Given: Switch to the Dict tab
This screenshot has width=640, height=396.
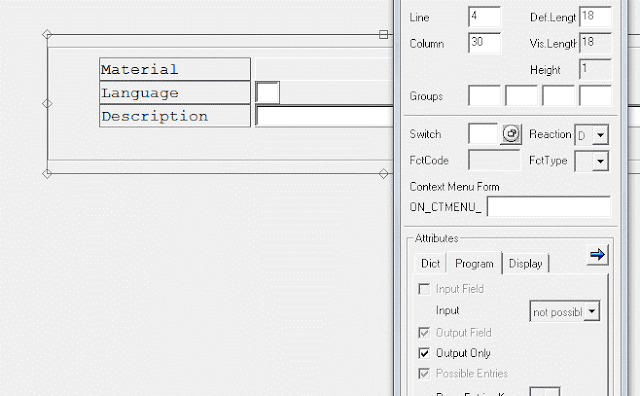Looking at the screenshot, I should point(431,264).
